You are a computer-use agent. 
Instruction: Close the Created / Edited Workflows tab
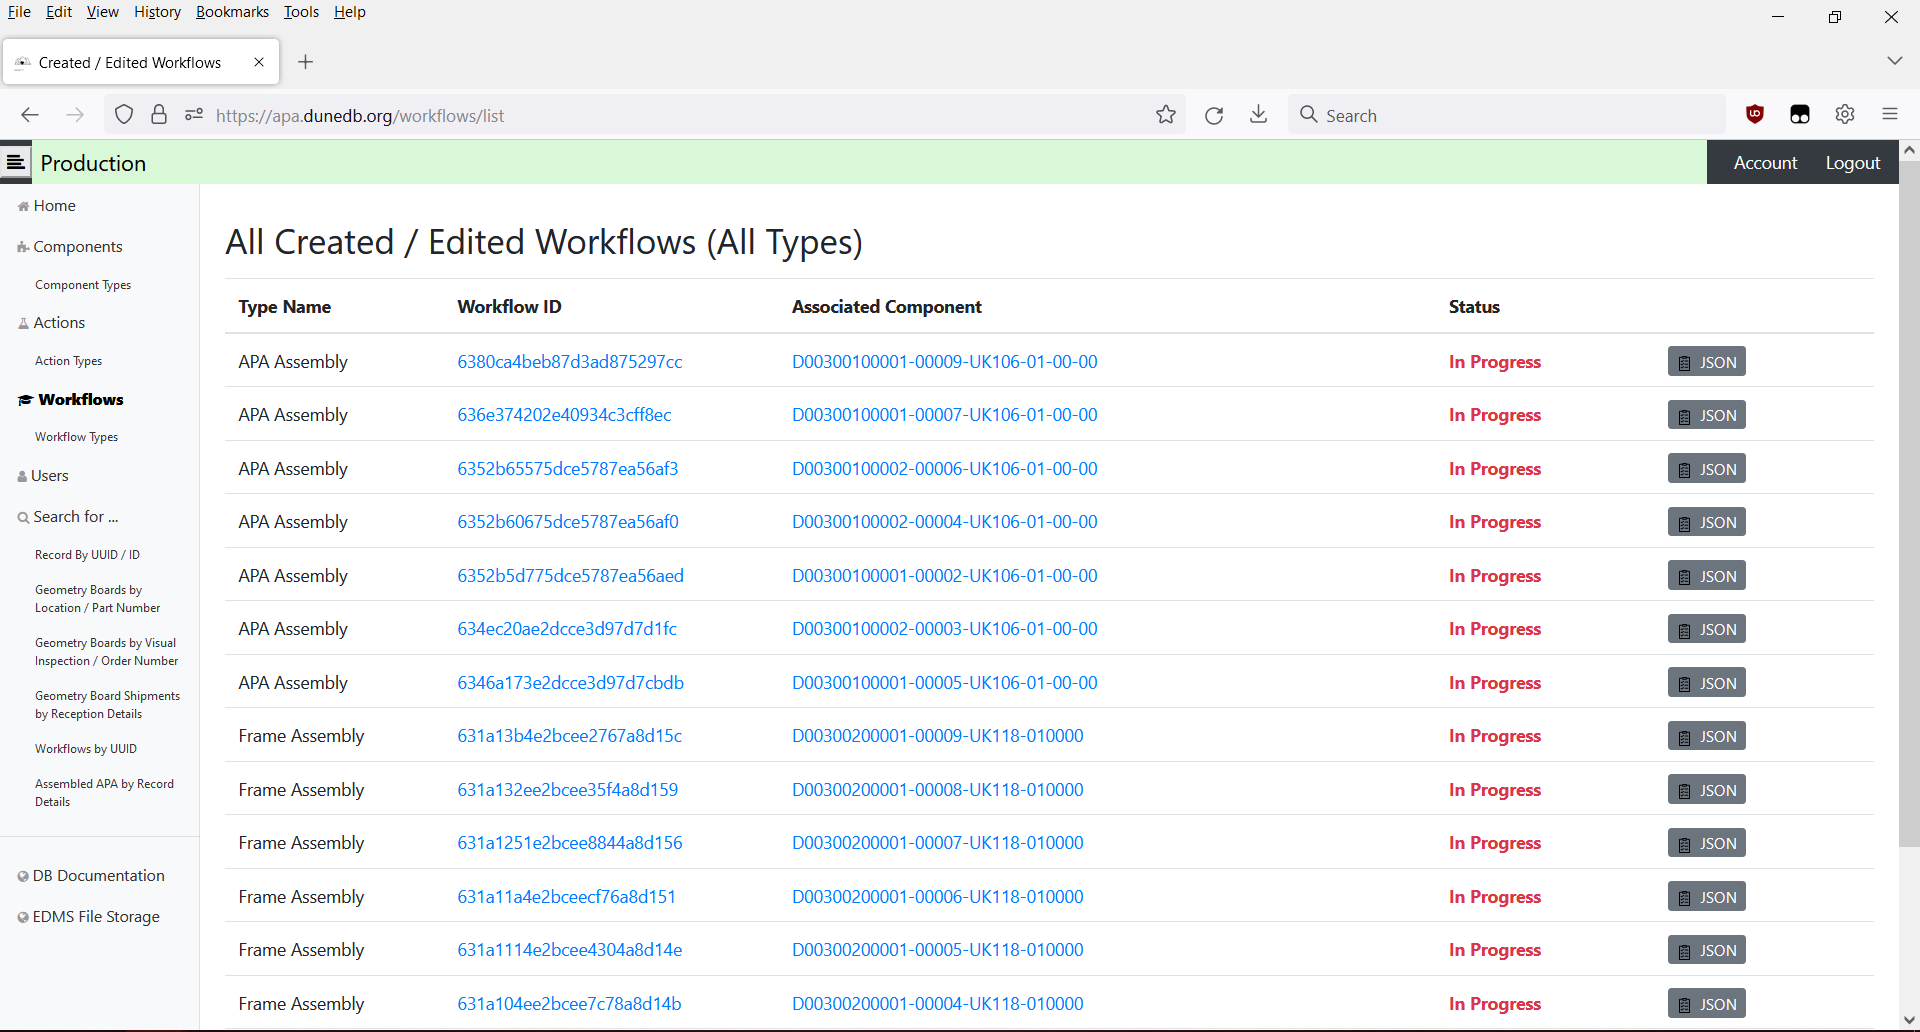pos(259,62)
